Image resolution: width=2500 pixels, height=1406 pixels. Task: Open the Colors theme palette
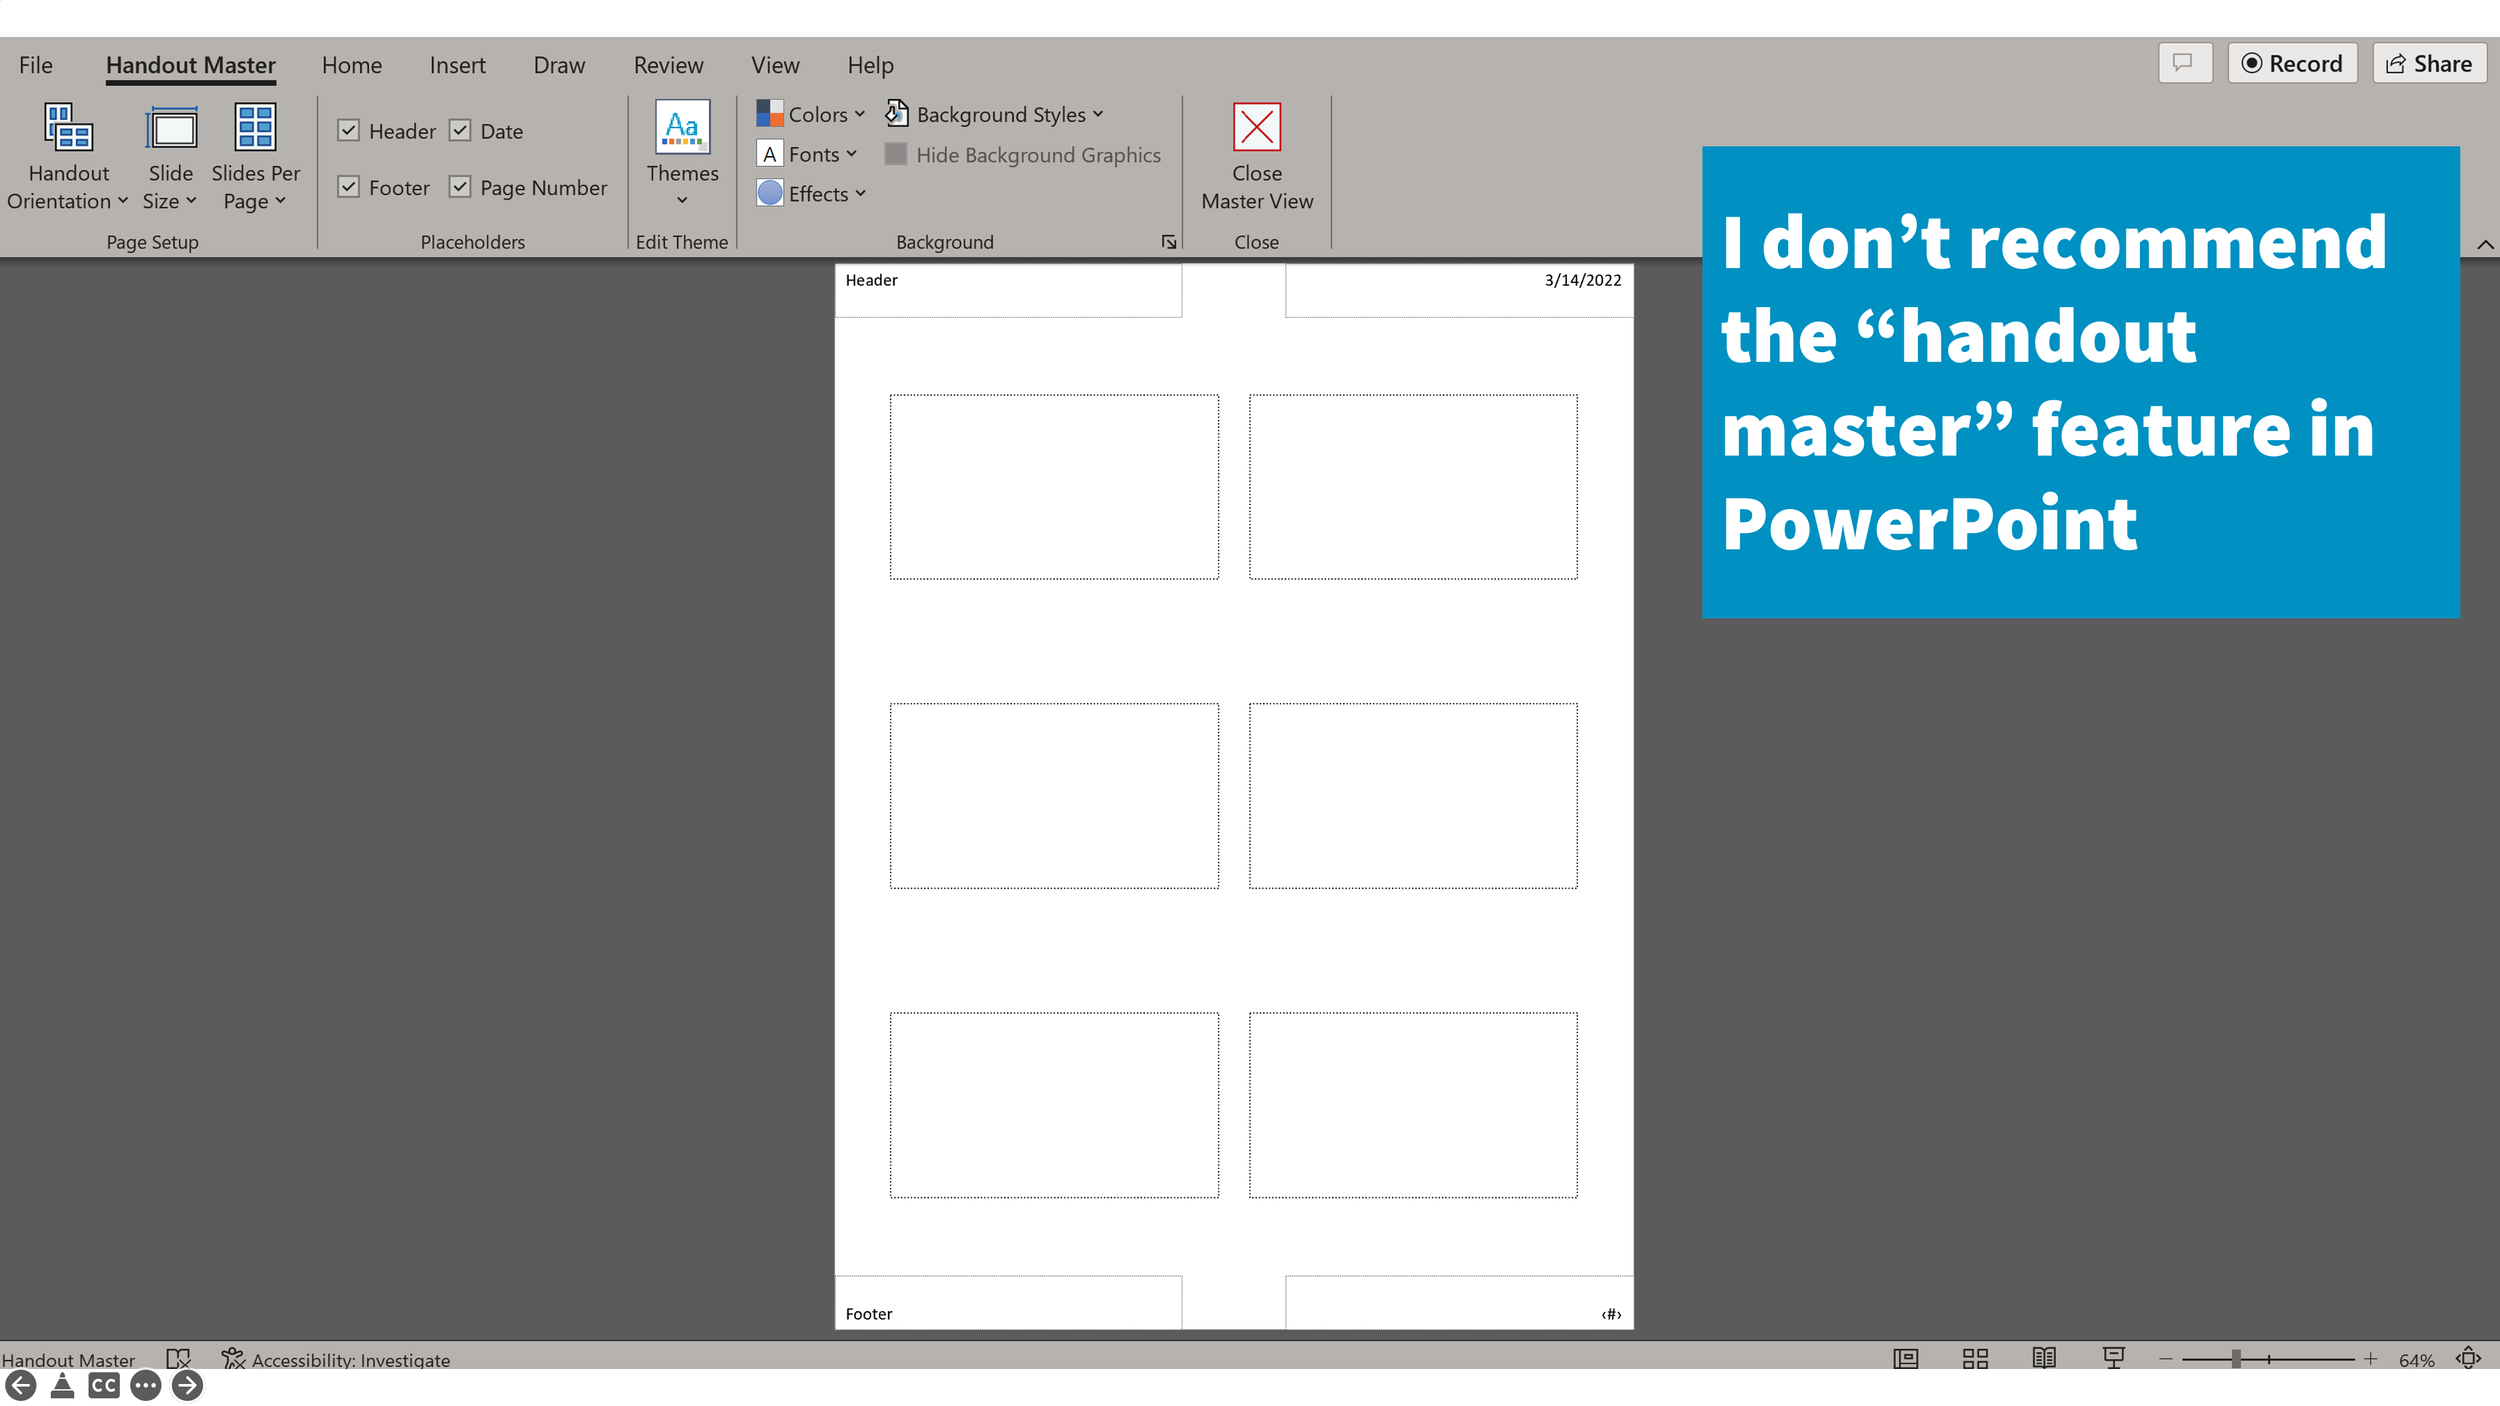coord(810,114)
